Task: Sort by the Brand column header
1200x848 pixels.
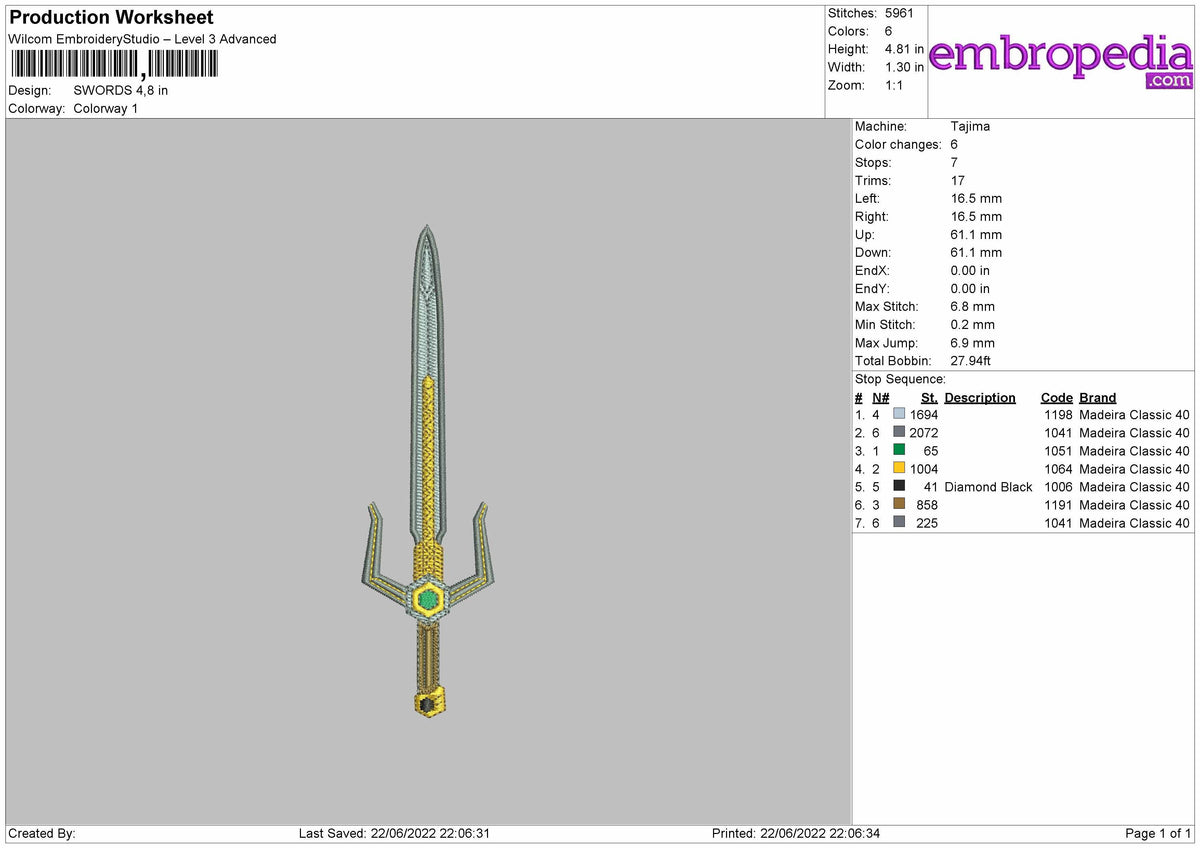Action: pyautogui.click(x=1097, y=397)
